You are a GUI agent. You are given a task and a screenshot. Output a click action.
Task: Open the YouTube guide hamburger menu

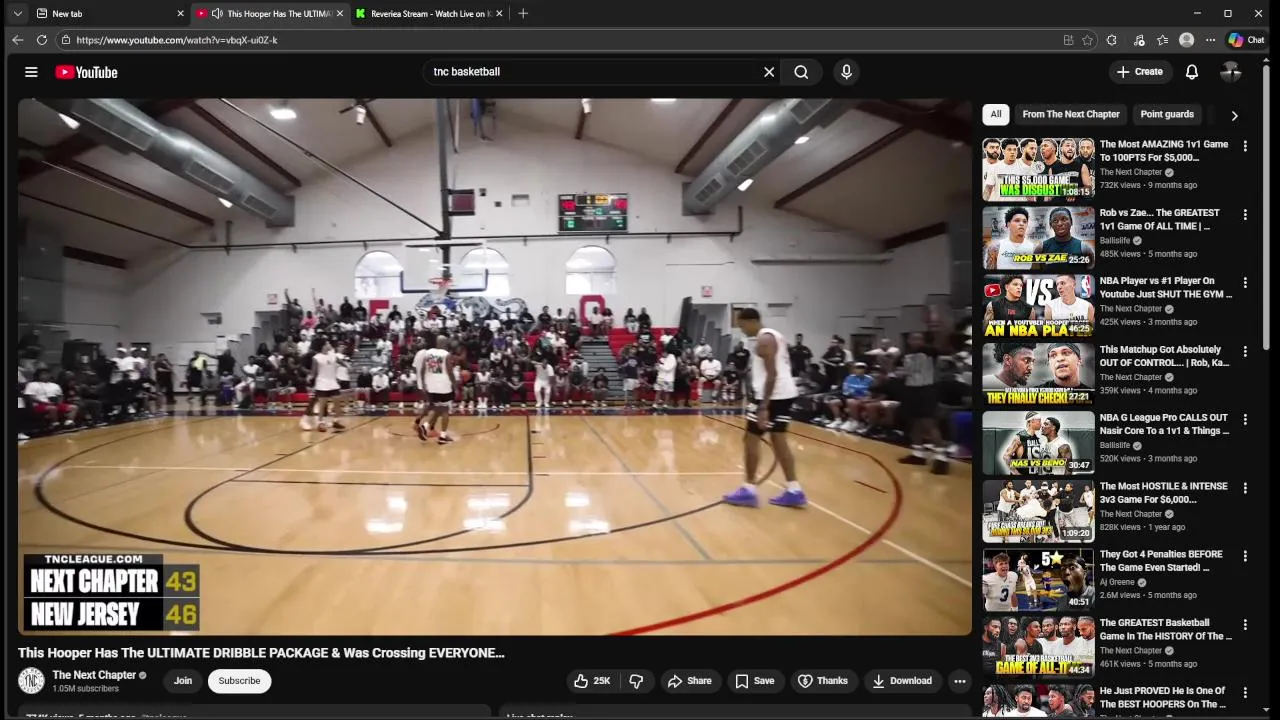pos(31,72)
